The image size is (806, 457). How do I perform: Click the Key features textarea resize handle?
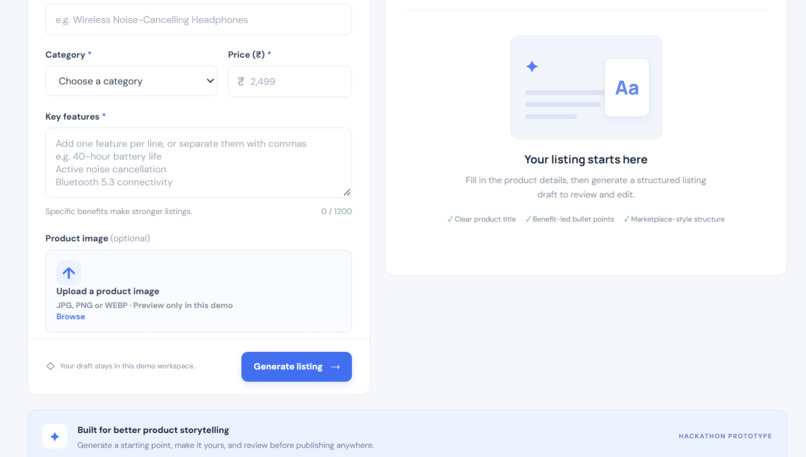(x=347, y=192)
